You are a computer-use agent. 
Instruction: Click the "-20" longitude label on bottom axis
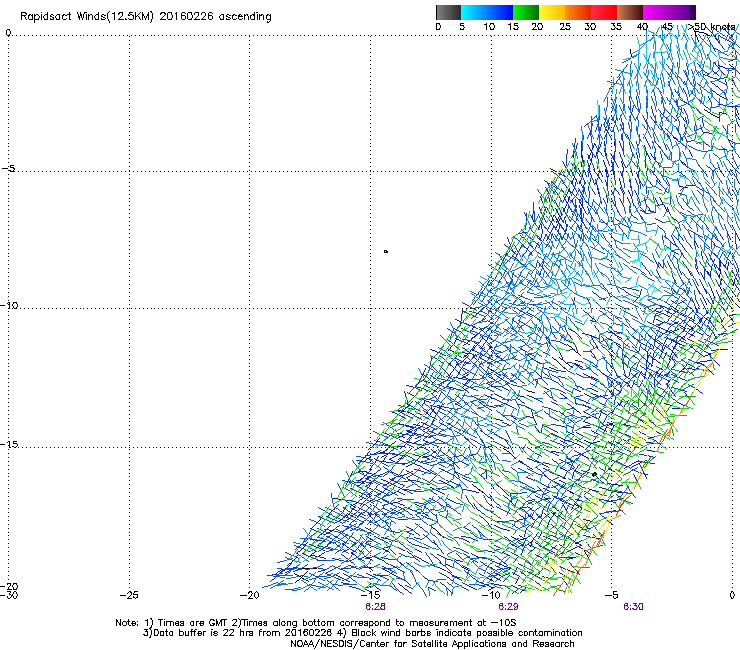click(250, 595)
